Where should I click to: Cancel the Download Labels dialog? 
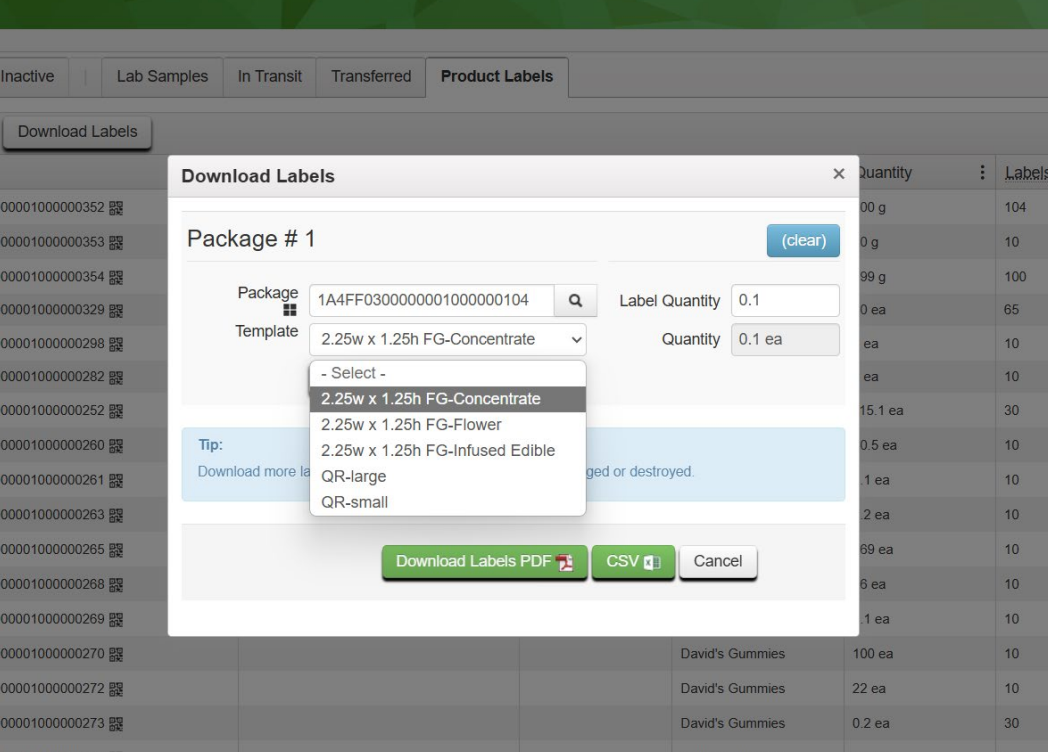(718, 562)
